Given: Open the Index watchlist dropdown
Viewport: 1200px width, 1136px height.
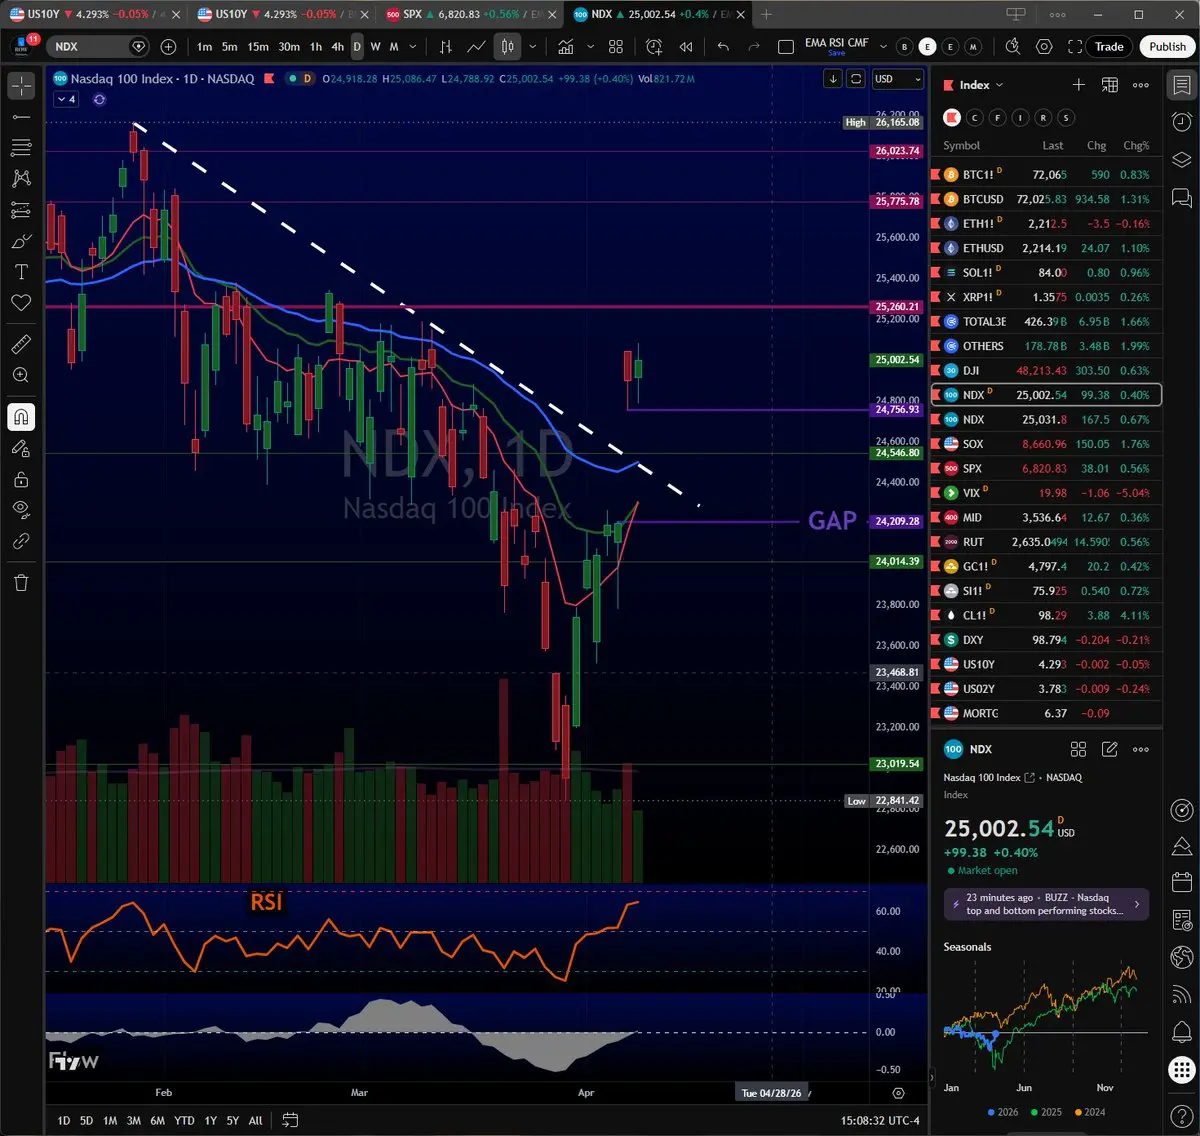Looking at the screenshot, I should (x=981, y=85).
